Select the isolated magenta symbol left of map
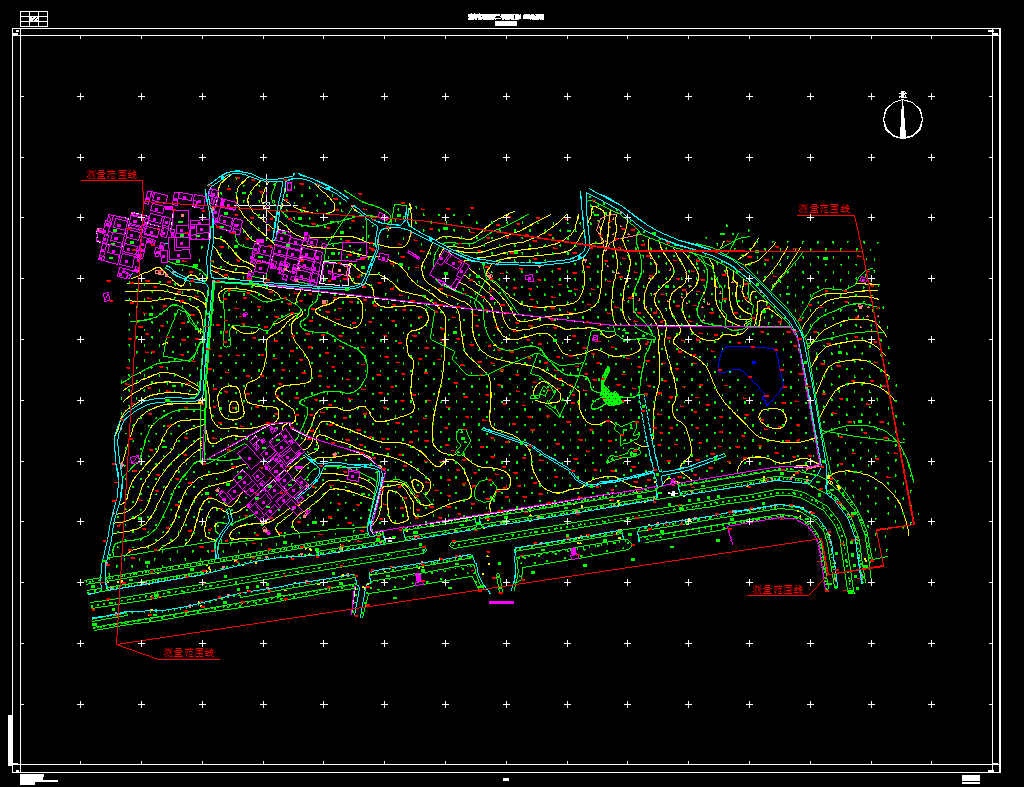 point(107,296)
